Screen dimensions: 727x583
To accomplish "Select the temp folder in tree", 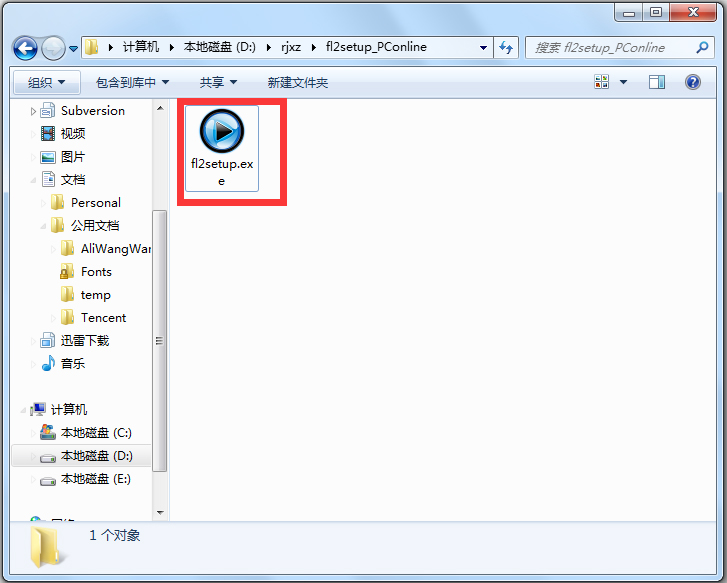I will tap(96, 295).
